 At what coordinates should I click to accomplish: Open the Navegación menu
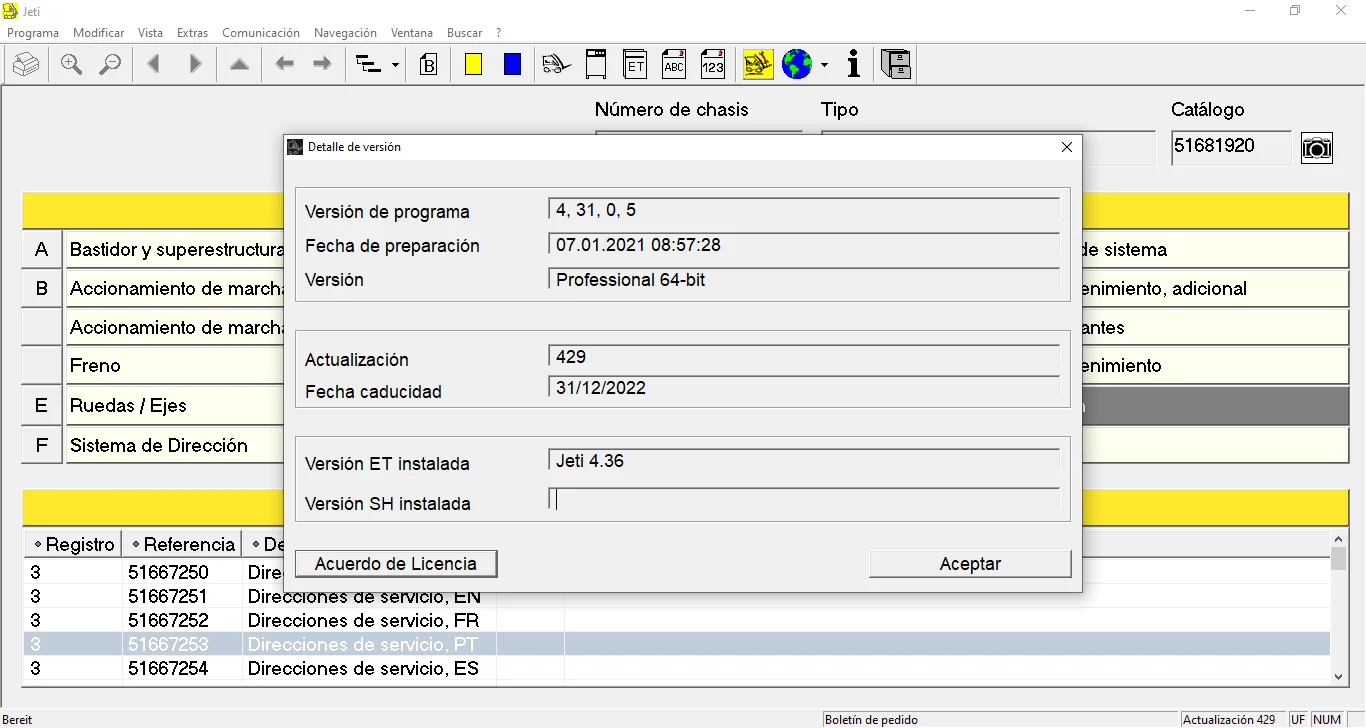pos(346,33)
